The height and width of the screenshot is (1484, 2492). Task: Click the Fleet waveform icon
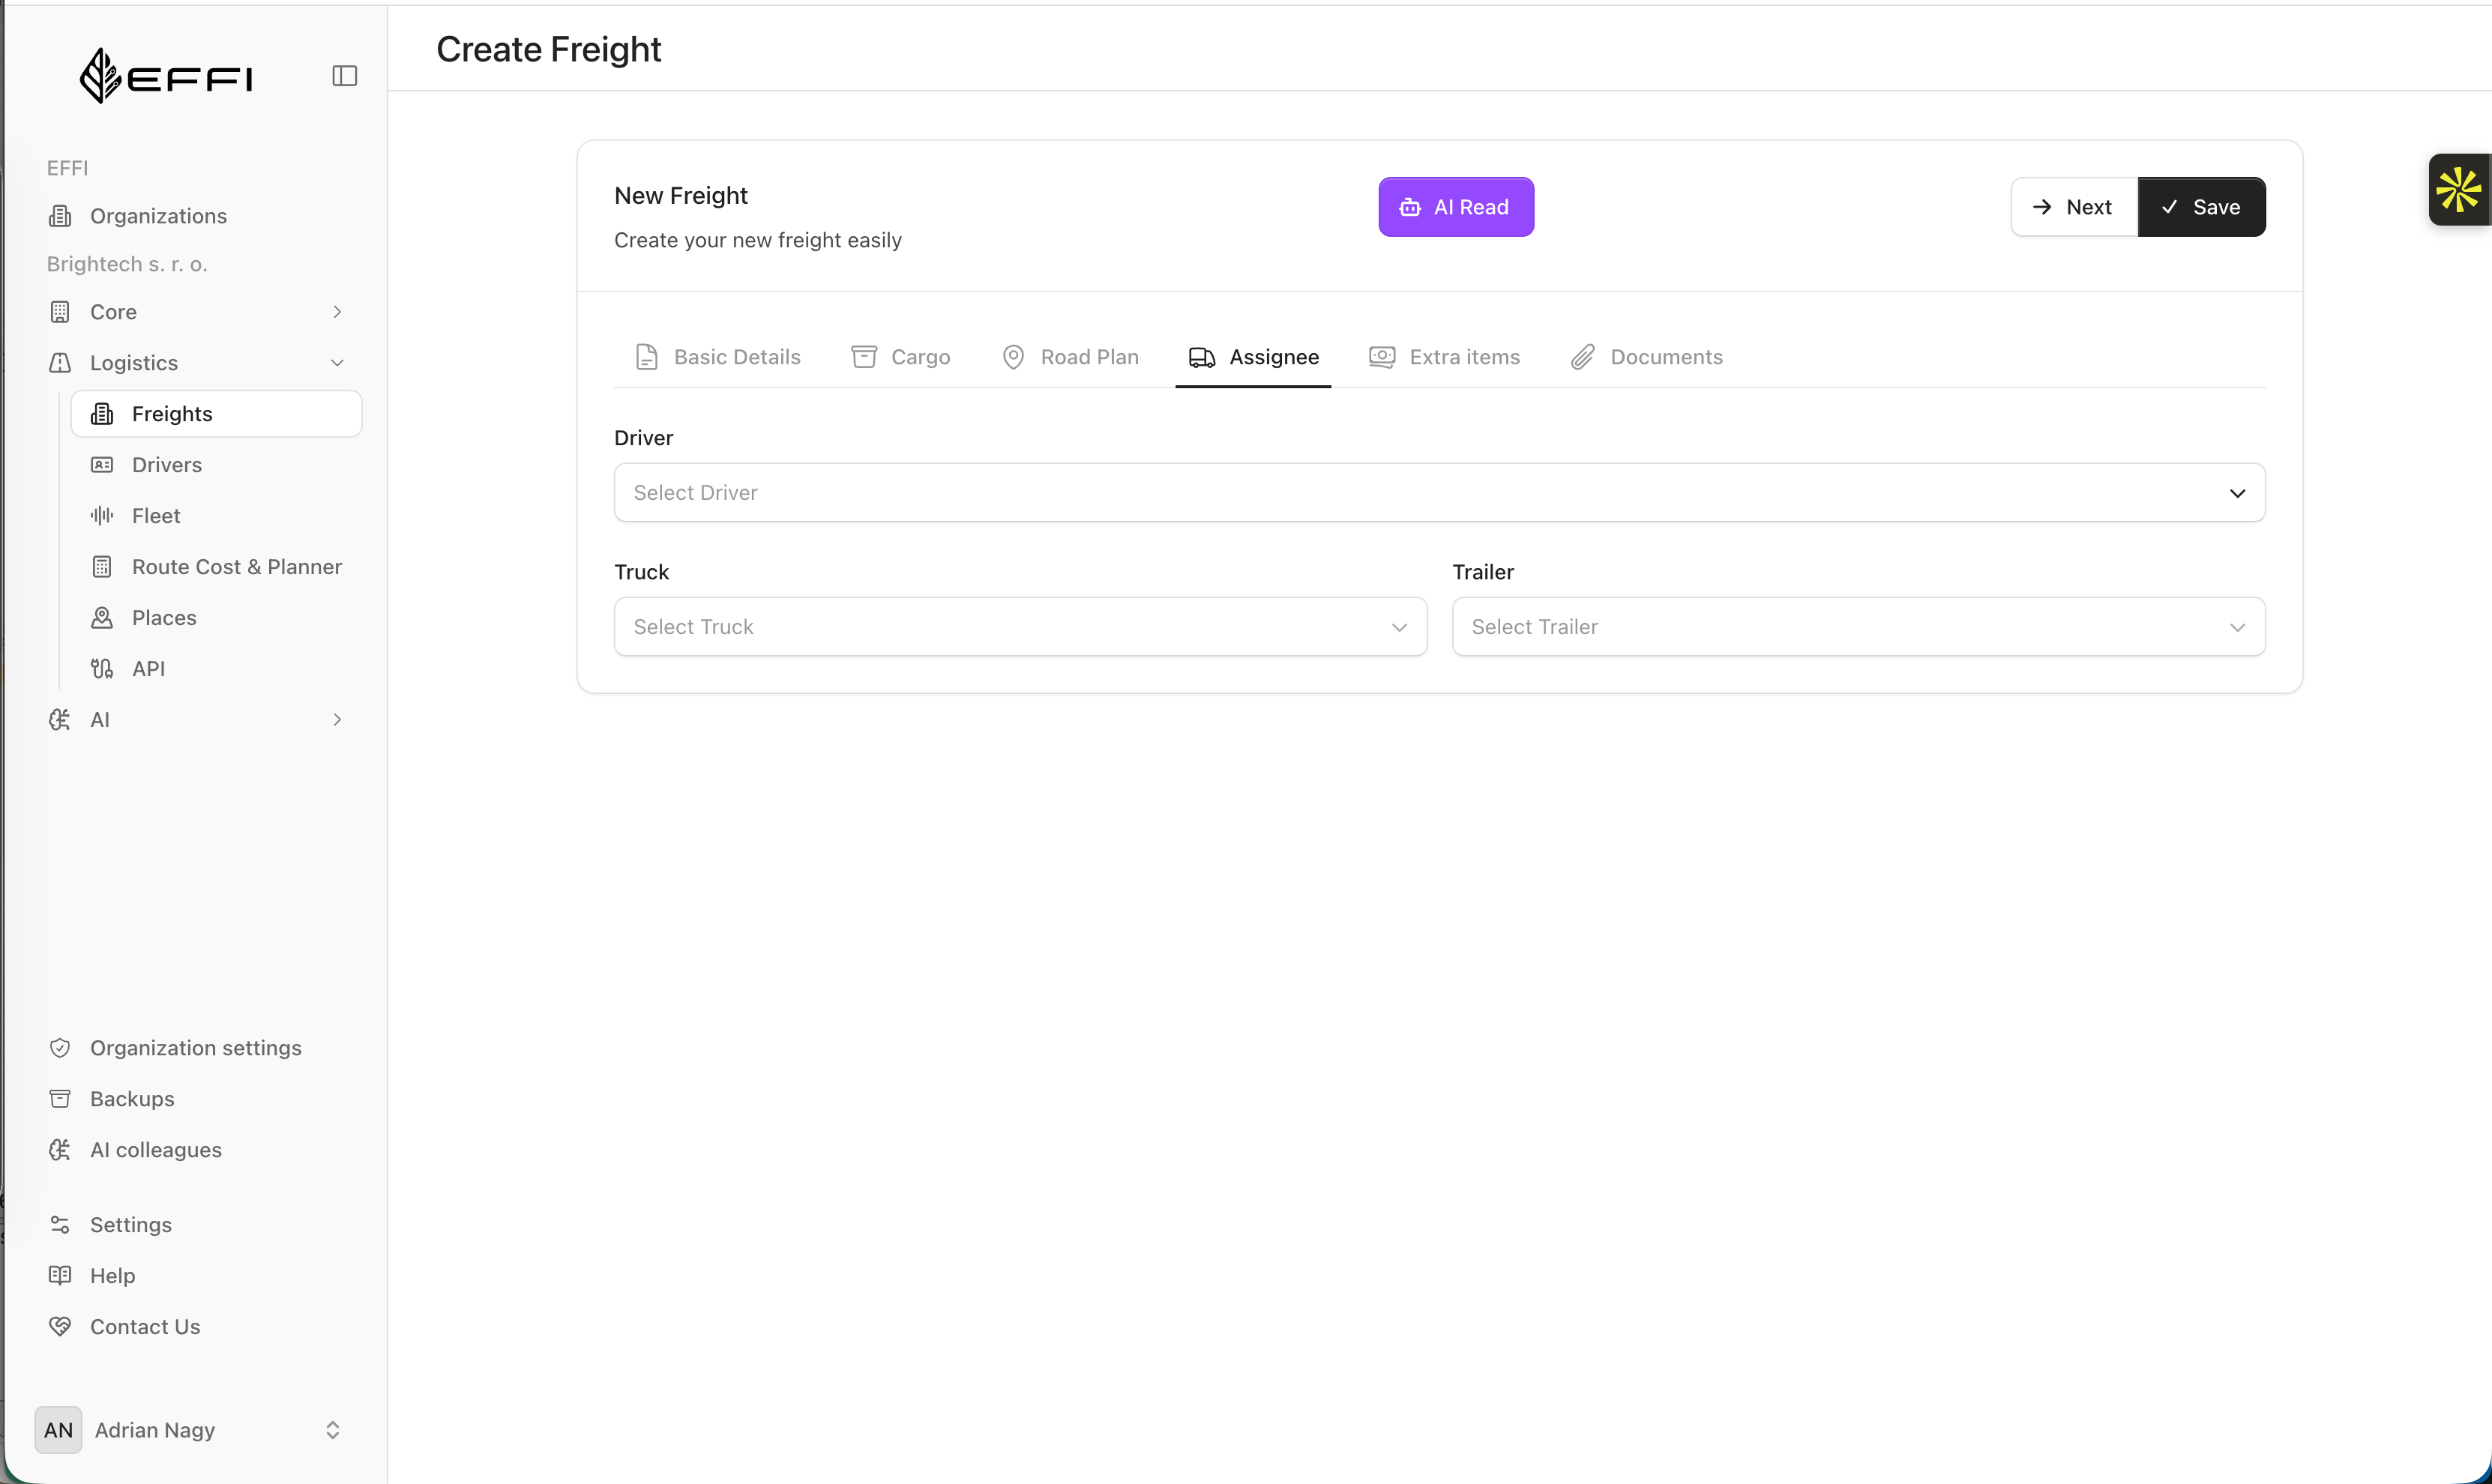(102, 516)
